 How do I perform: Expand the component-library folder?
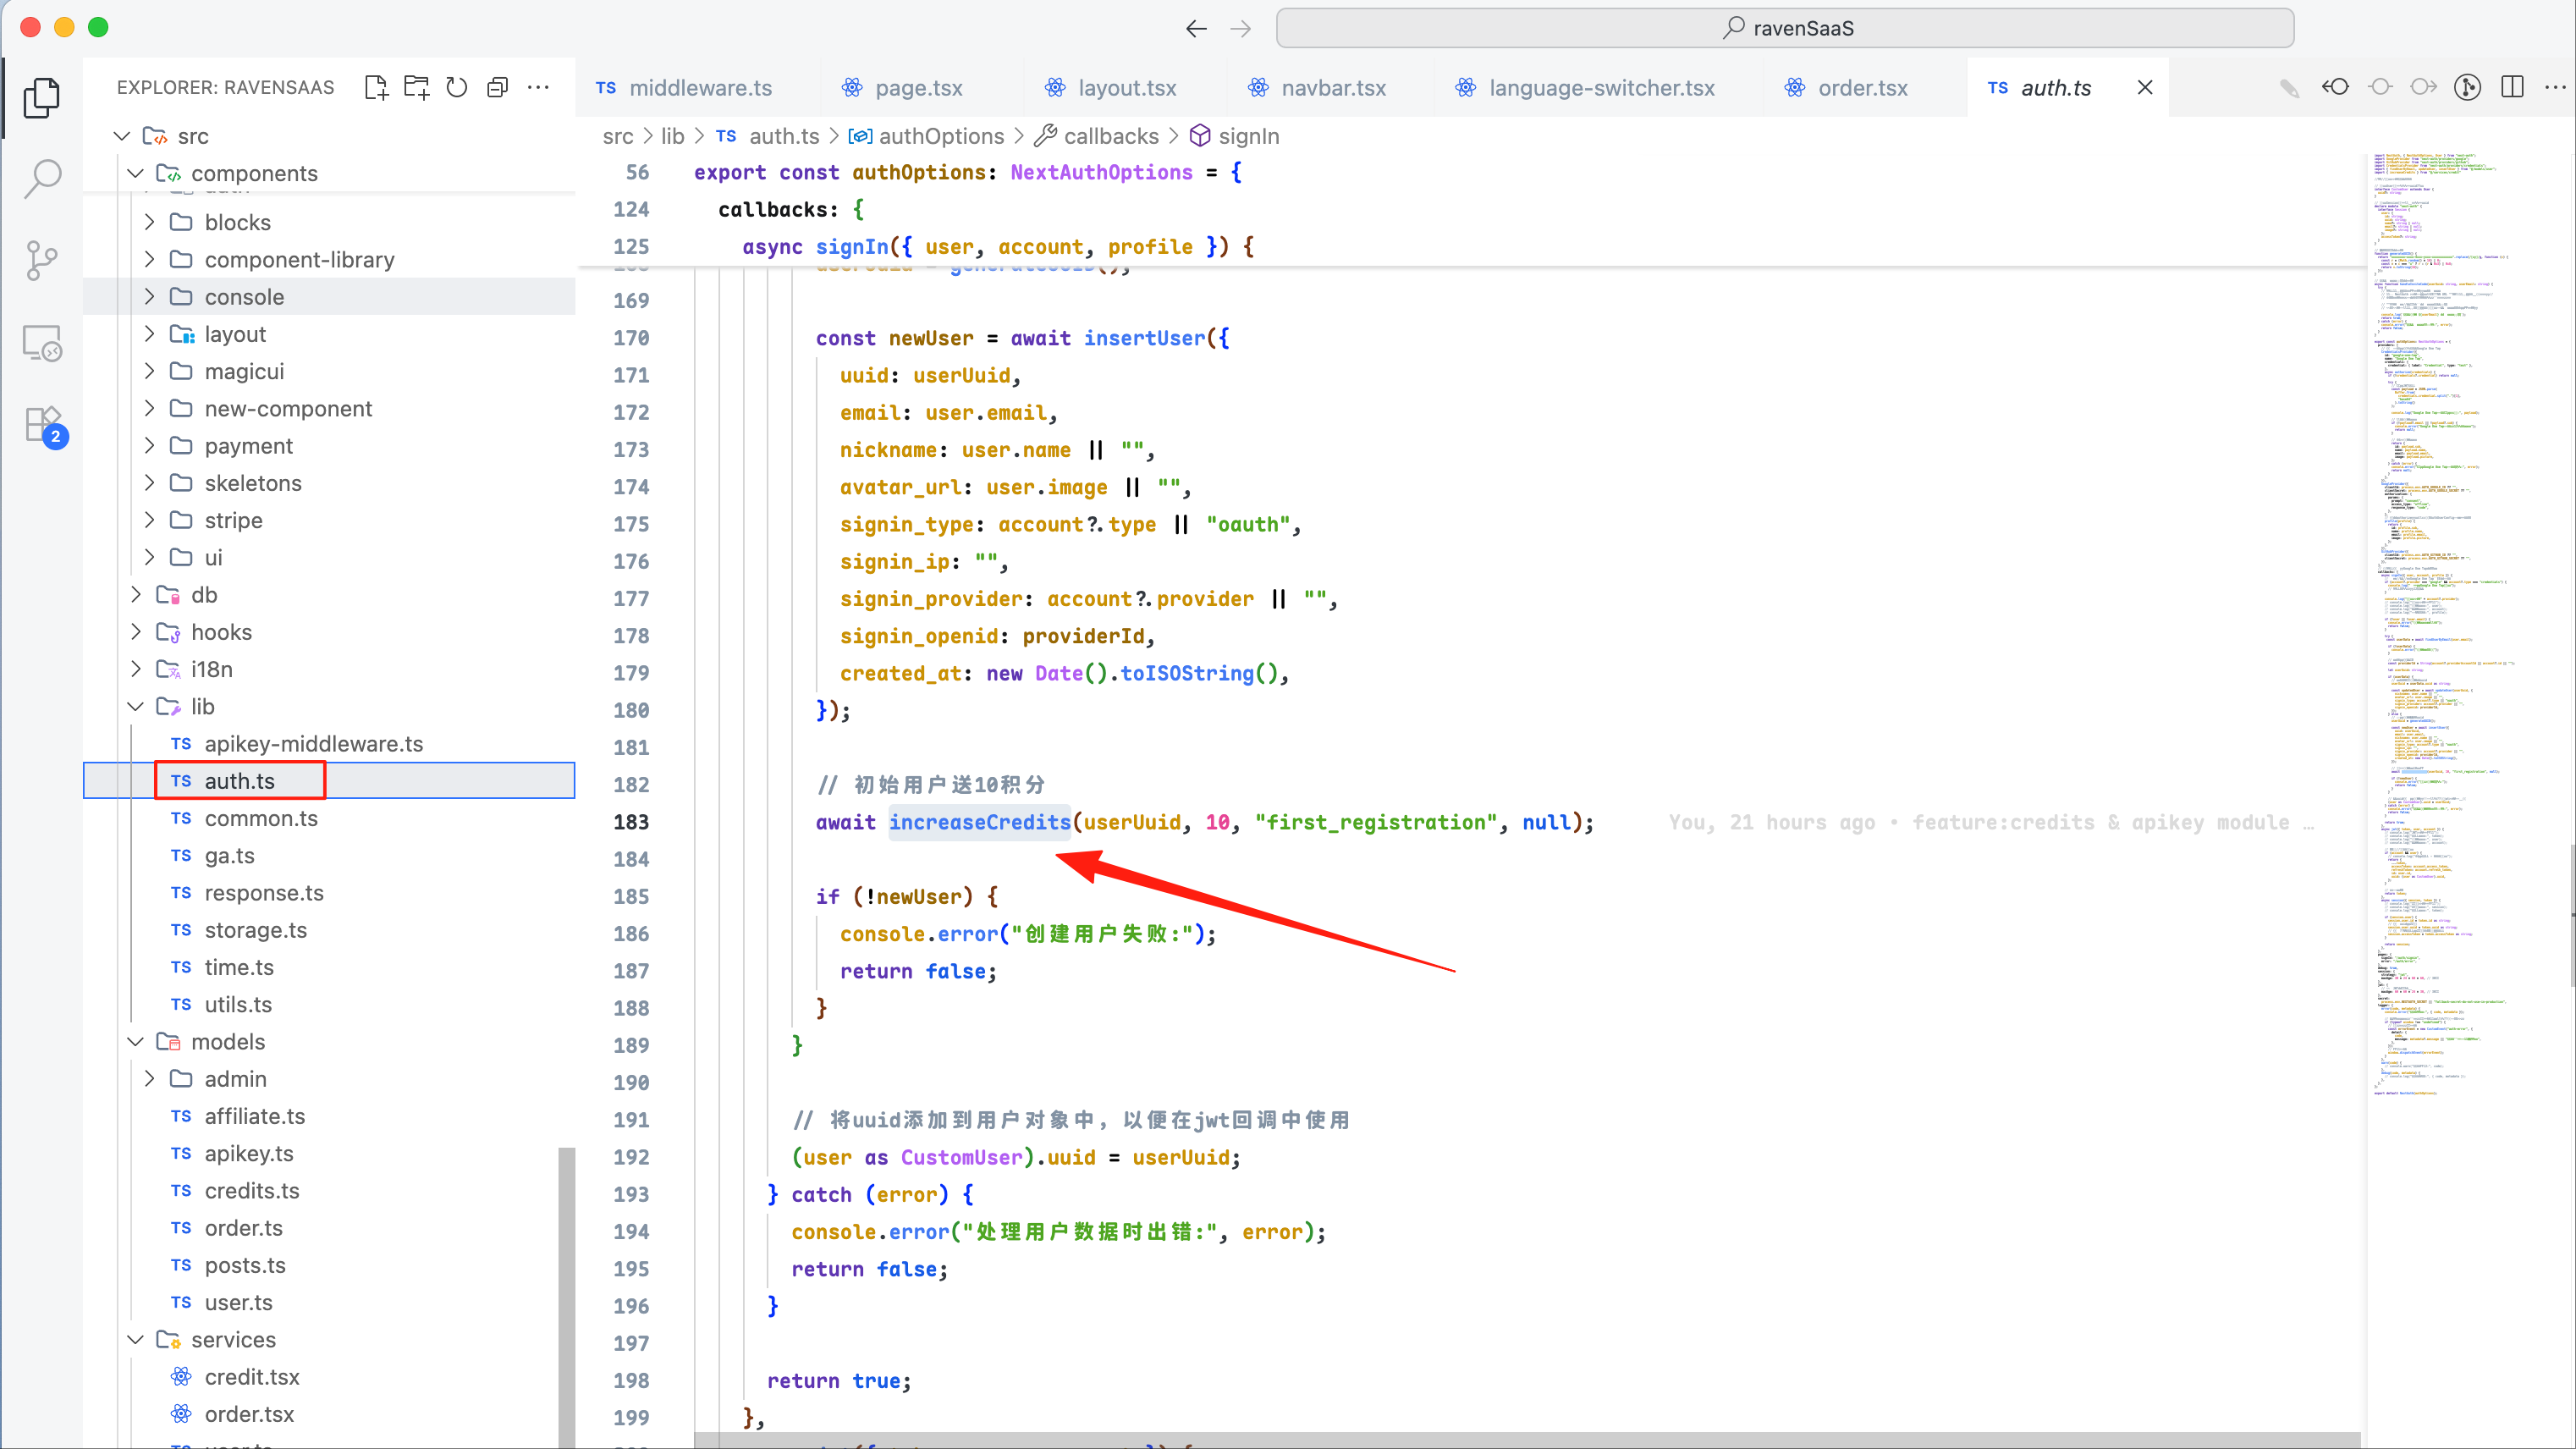tap(149, 260)
